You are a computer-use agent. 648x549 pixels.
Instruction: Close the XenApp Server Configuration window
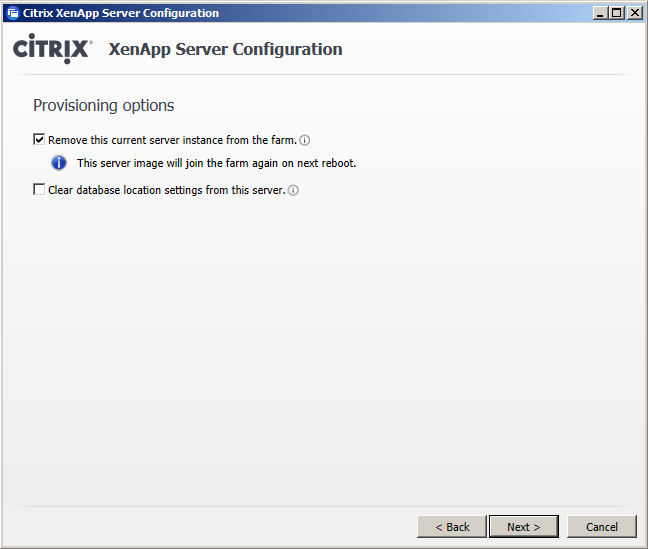[633, 13]
